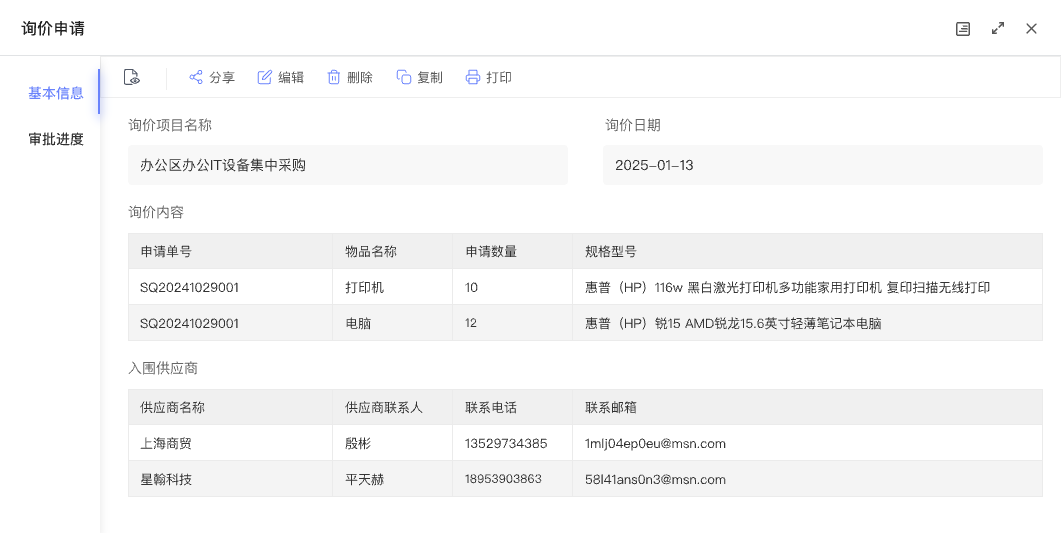Click the 询价项目名称 field
The width and height of the screenshot is (1061, 533).
[x=347, y=165]
